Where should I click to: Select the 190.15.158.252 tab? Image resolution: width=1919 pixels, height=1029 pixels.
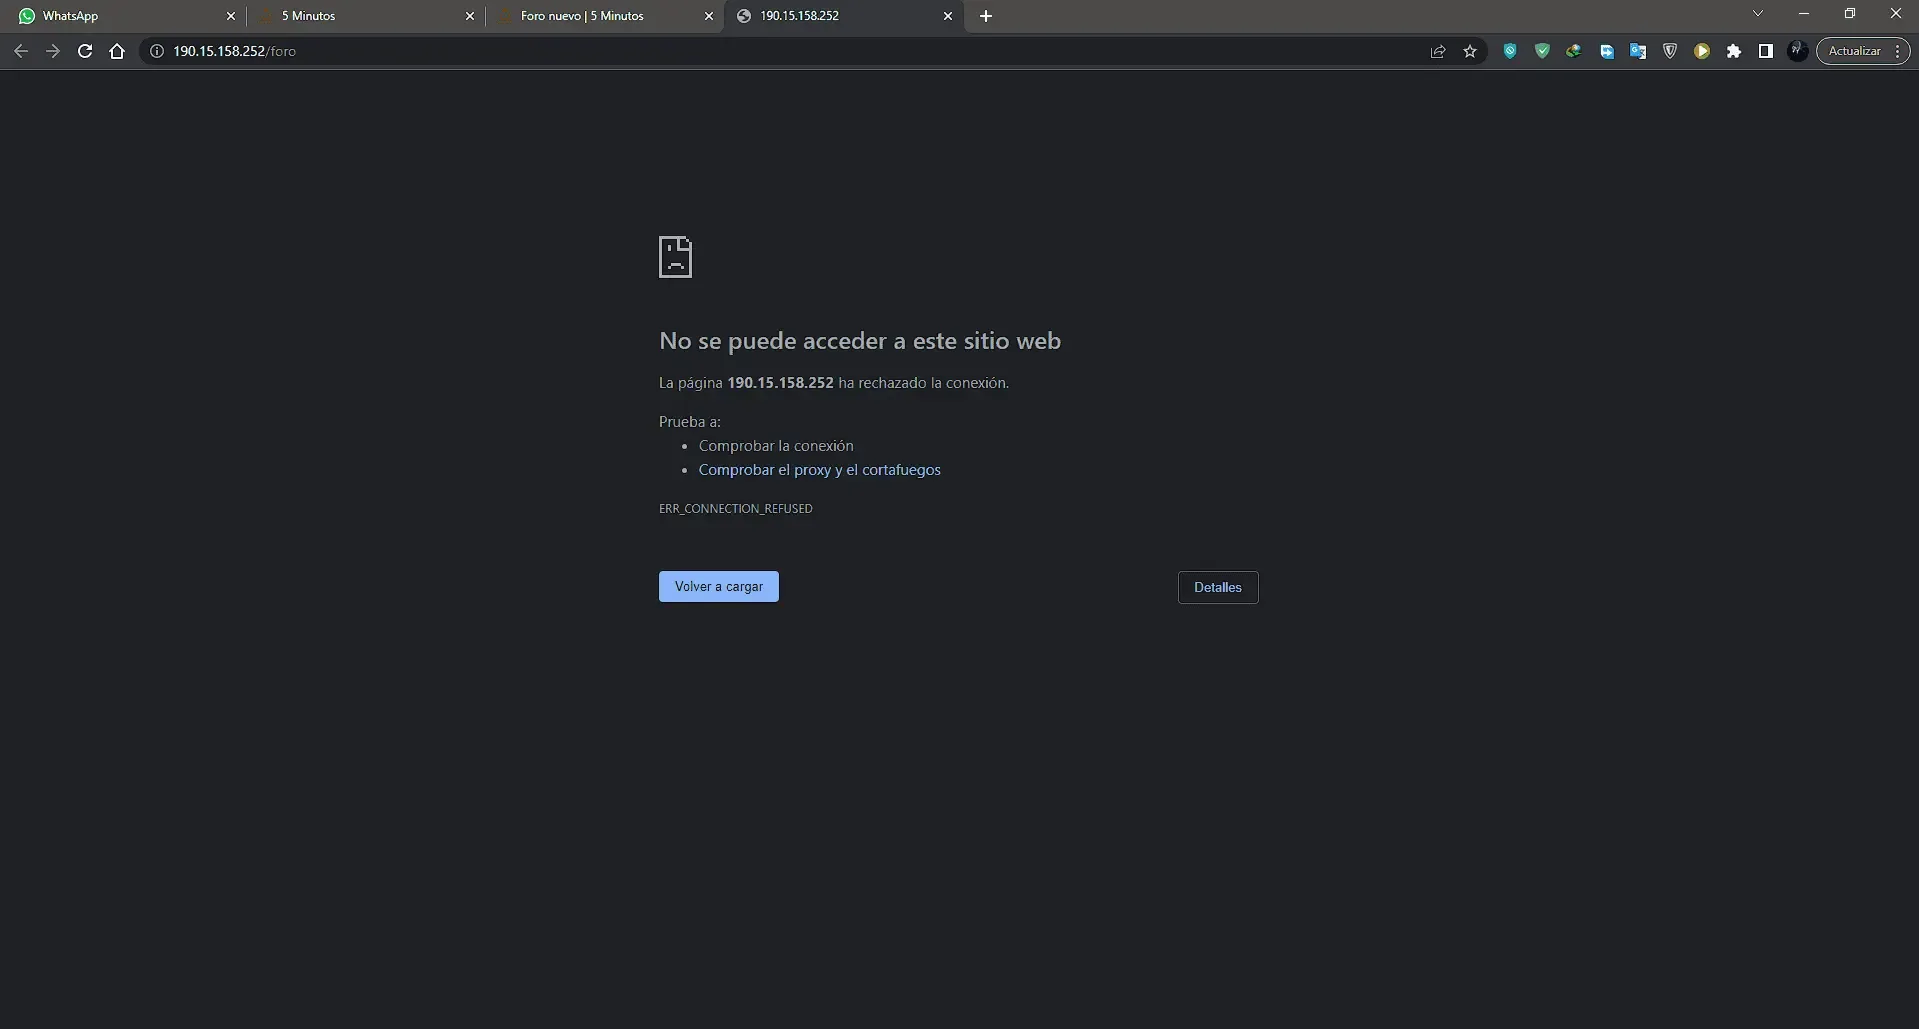844,16
